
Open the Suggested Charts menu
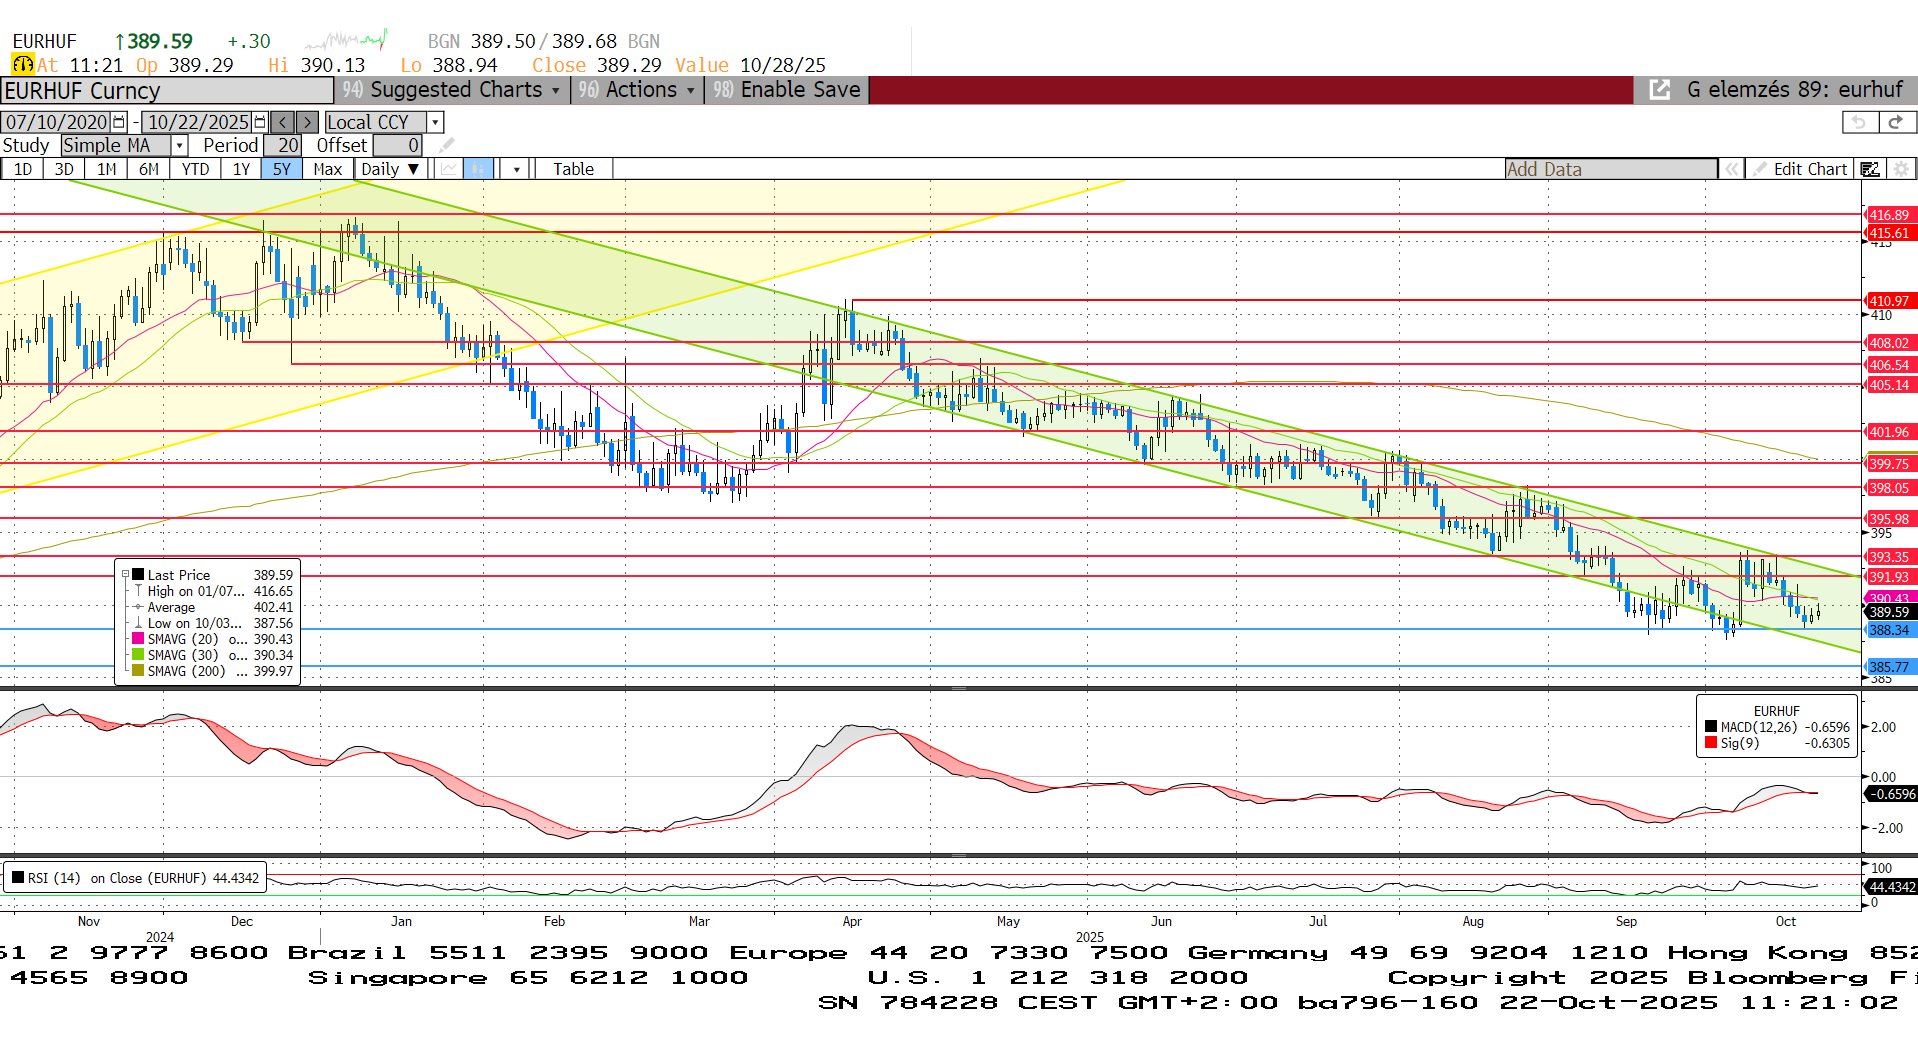tap(454, 90)
